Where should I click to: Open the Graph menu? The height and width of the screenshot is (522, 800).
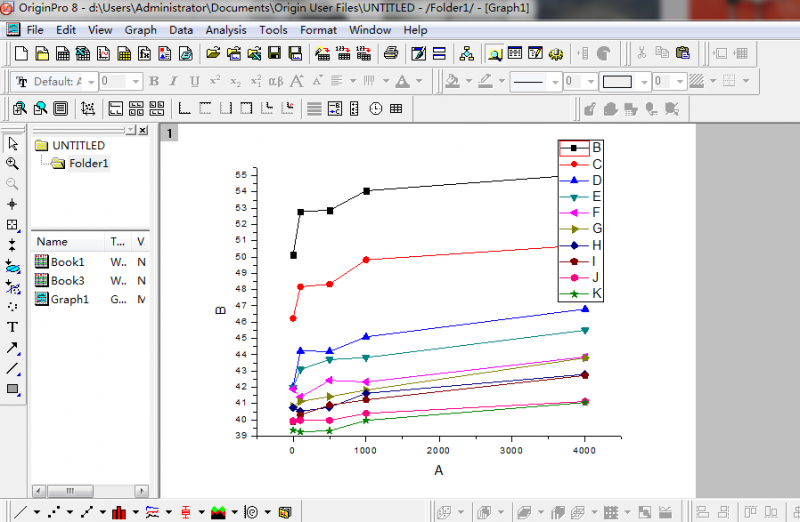(140, 30)
